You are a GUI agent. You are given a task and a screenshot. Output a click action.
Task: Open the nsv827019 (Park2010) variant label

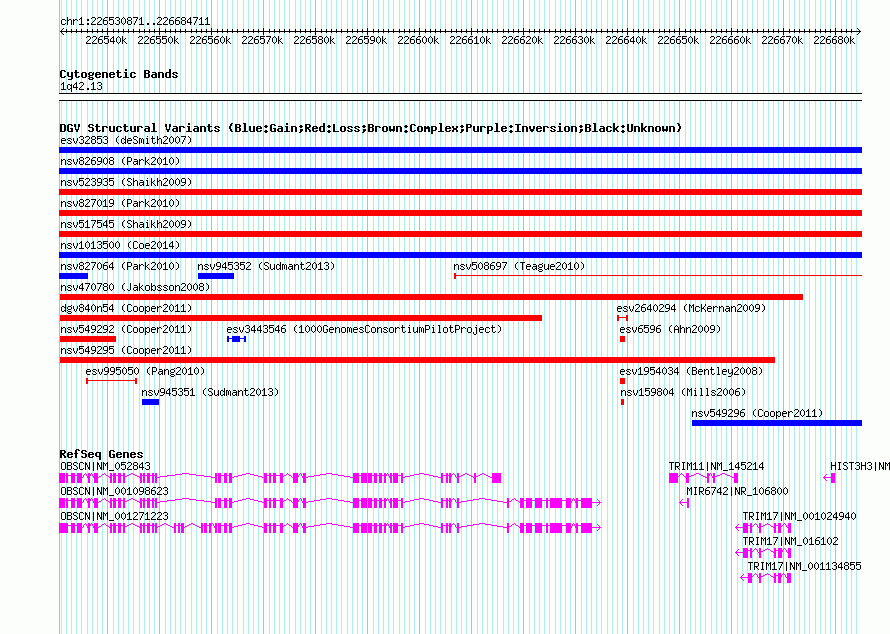pyautogui.click(x=120, y=203)
